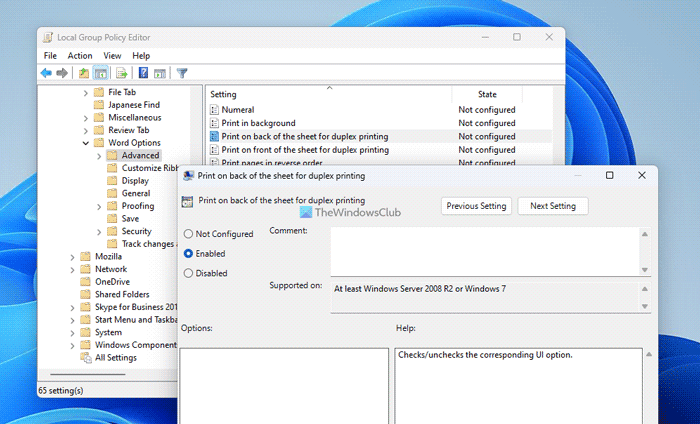
Task: Click the Up one level folder icon
Action: point(83,73)
